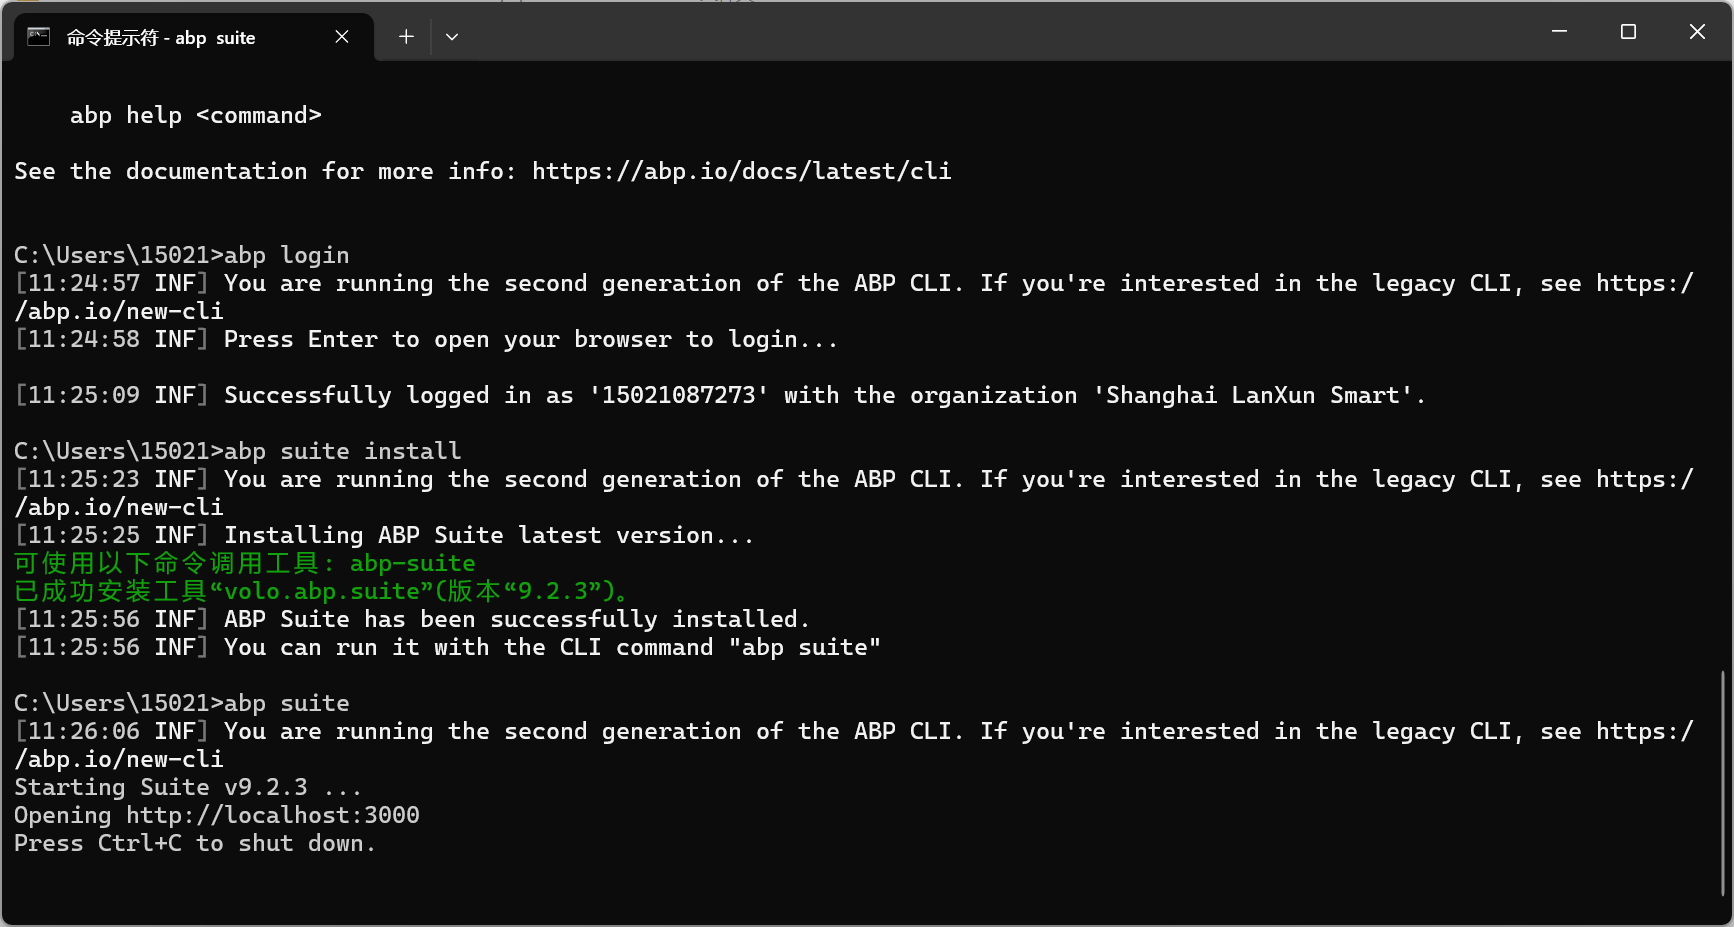Viewport: 1734px width, 927px height.
Task: Close the terminal window
Action: click(1697, 32)
